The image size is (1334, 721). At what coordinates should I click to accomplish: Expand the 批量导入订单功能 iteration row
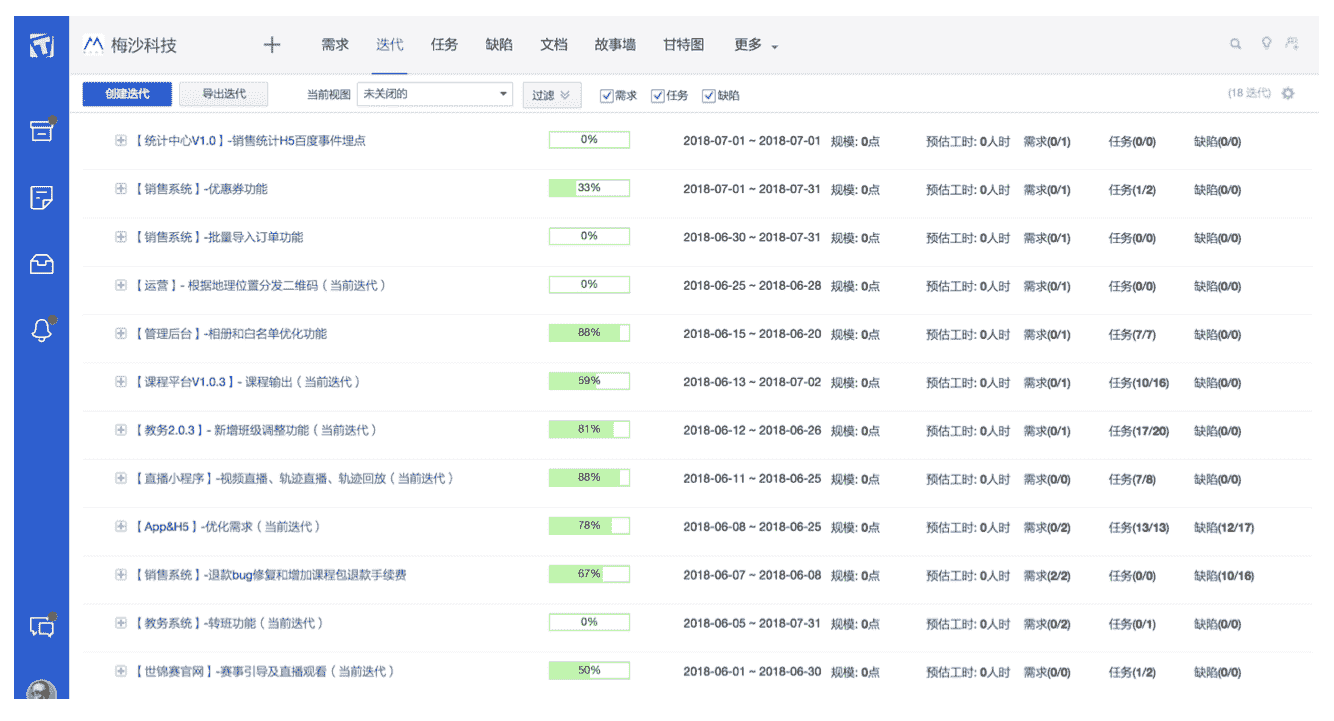point(120,237)
